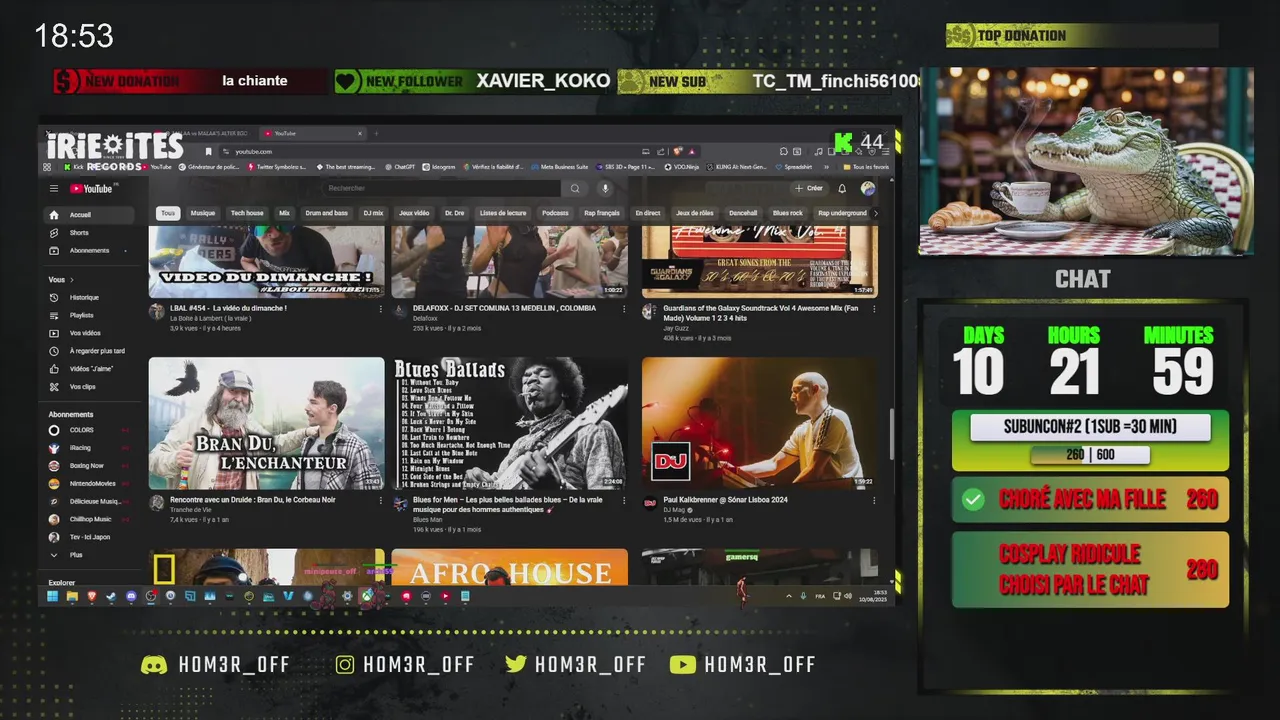The width and height of the screenshot is (1280, 720).
Task: Select the Musique filter chip
Action: tap(203, 213)
